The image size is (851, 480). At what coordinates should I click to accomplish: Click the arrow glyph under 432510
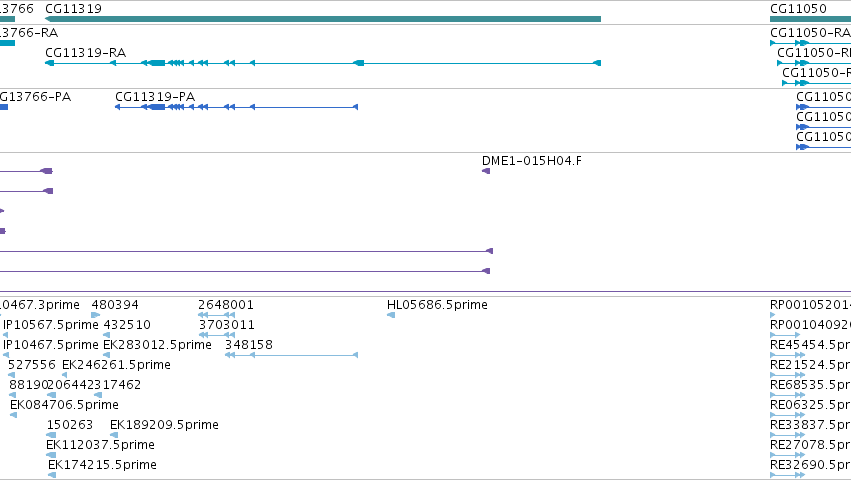point(107,335)
